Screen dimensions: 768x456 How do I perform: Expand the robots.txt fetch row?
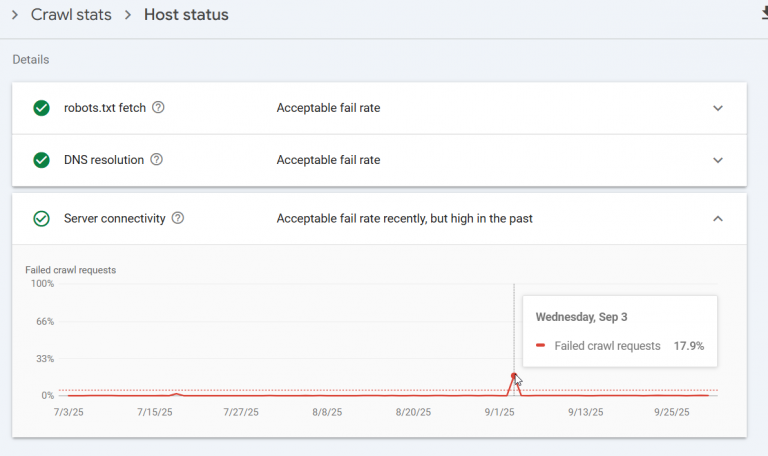tap(717, 108)
